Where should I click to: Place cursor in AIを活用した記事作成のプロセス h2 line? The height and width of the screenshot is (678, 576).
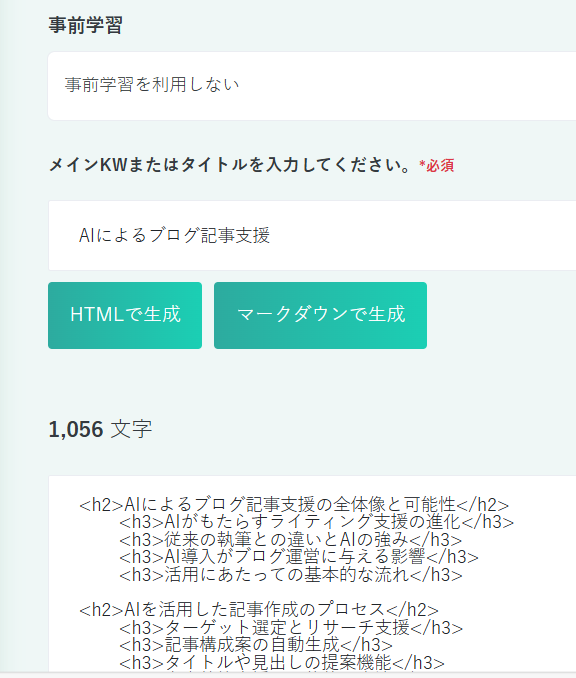pos(259,610)
